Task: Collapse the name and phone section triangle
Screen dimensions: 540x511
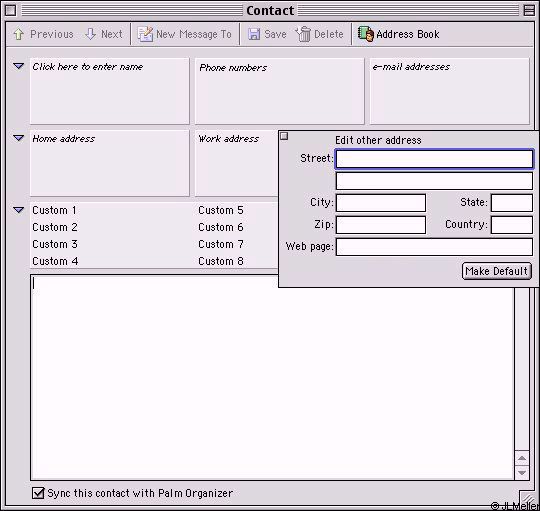Action: tap(19, 65)
